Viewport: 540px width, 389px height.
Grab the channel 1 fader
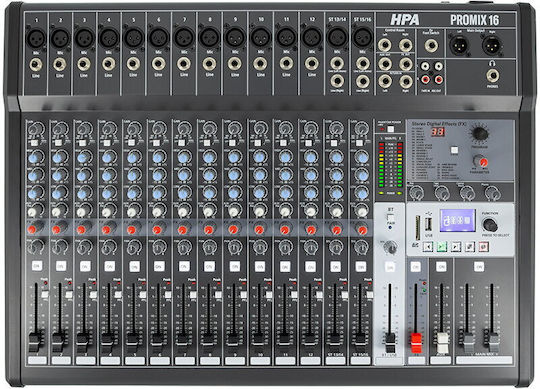[35, 341]
